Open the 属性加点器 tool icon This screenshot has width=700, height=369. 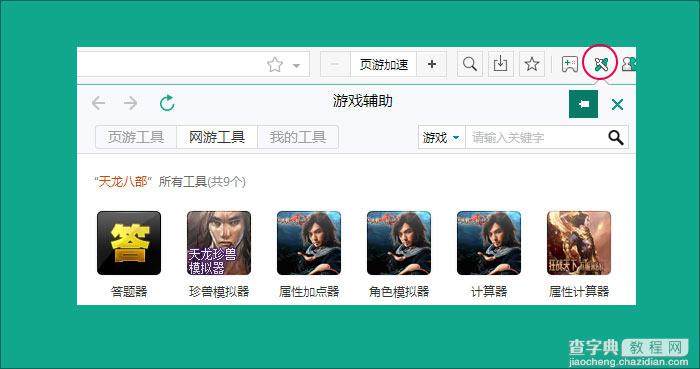pos(309,243)
